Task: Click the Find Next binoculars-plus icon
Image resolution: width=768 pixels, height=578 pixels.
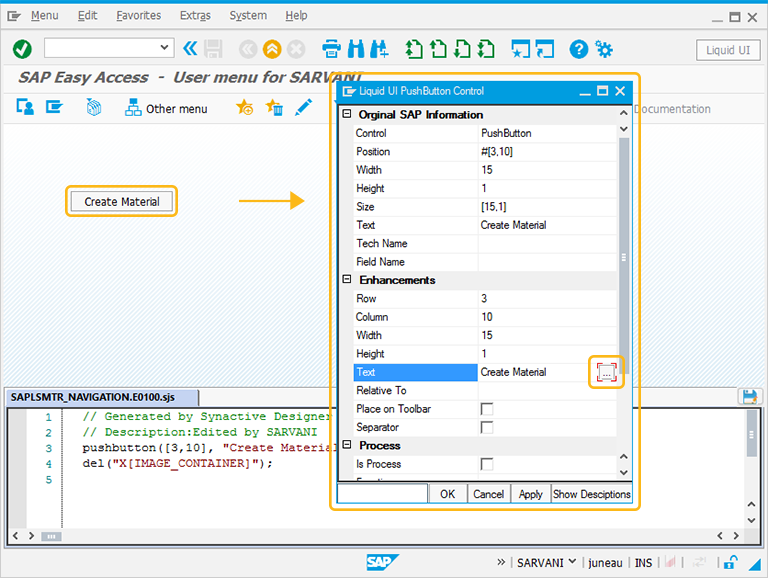Action: pos(379,49)
